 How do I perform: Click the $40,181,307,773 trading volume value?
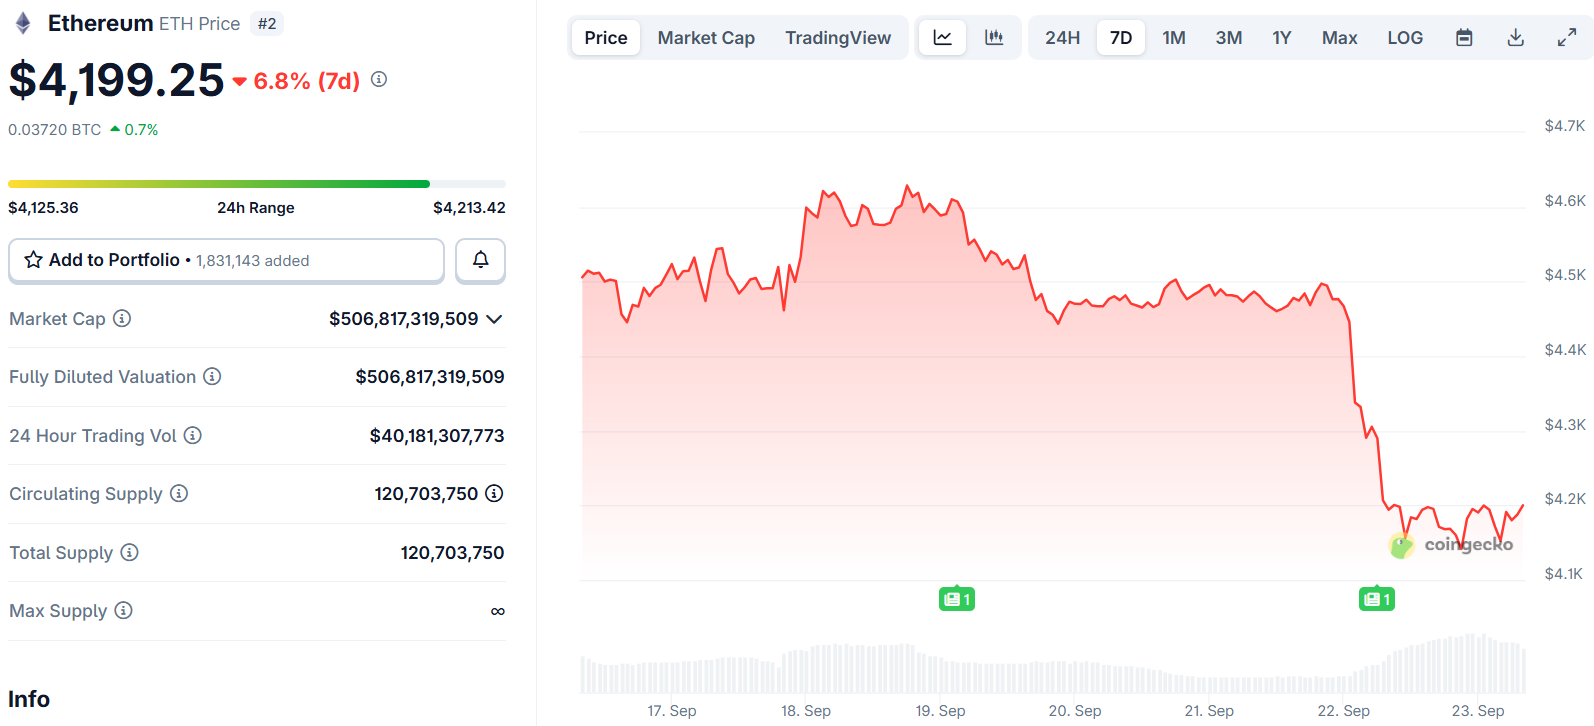pos(437,436)
